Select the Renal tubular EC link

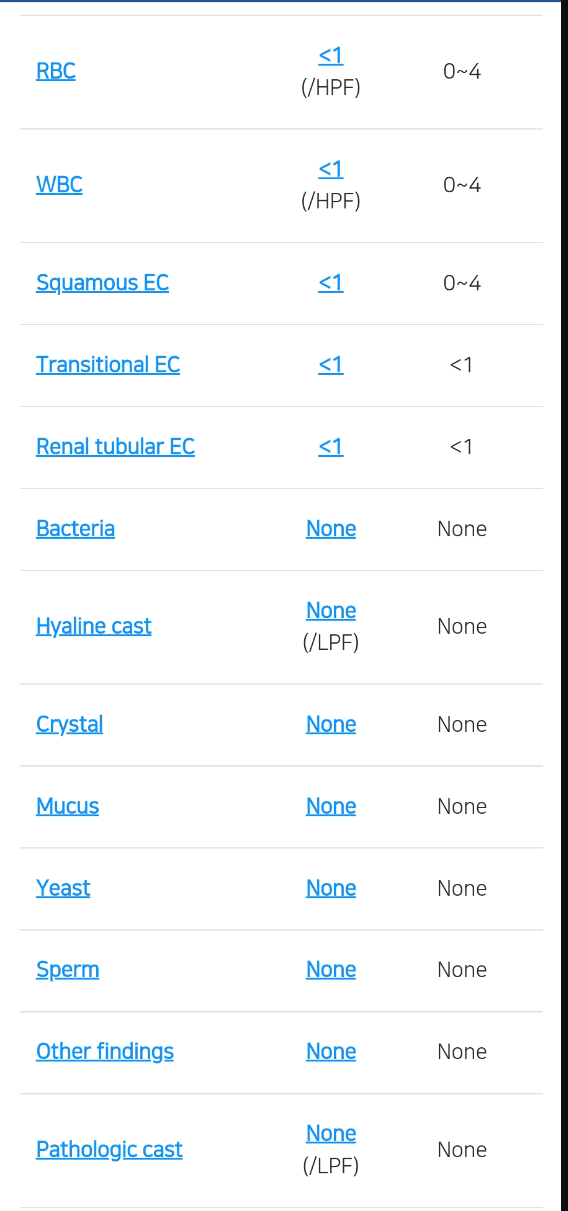[115, 447]
